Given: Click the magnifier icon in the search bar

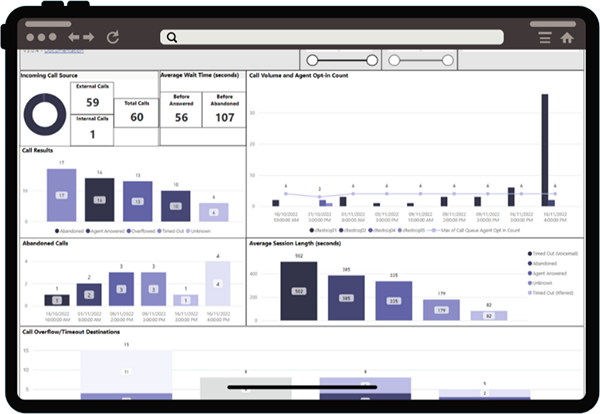Looking at the screenshot, I should point(172,37).
